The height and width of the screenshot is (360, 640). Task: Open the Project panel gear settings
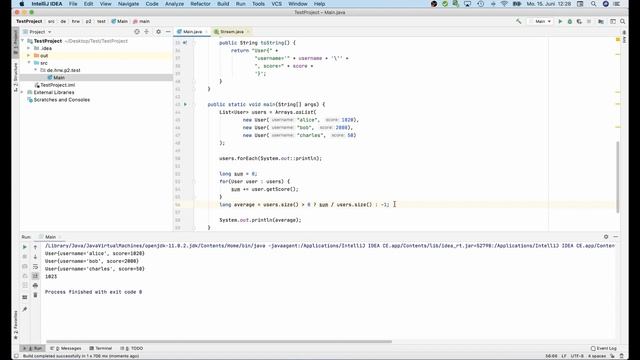coord(158,31)
